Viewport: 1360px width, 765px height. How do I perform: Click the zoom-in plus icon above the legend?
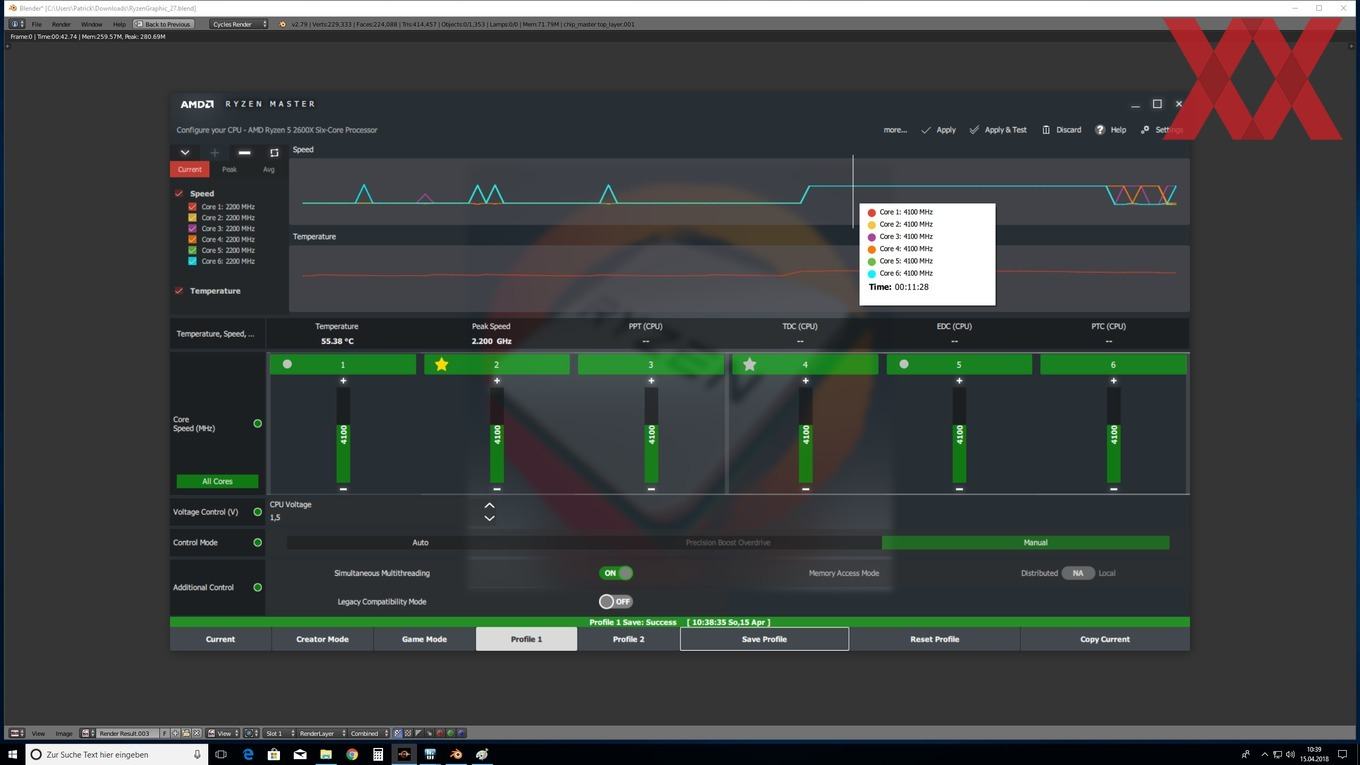(x=214, y=153)
